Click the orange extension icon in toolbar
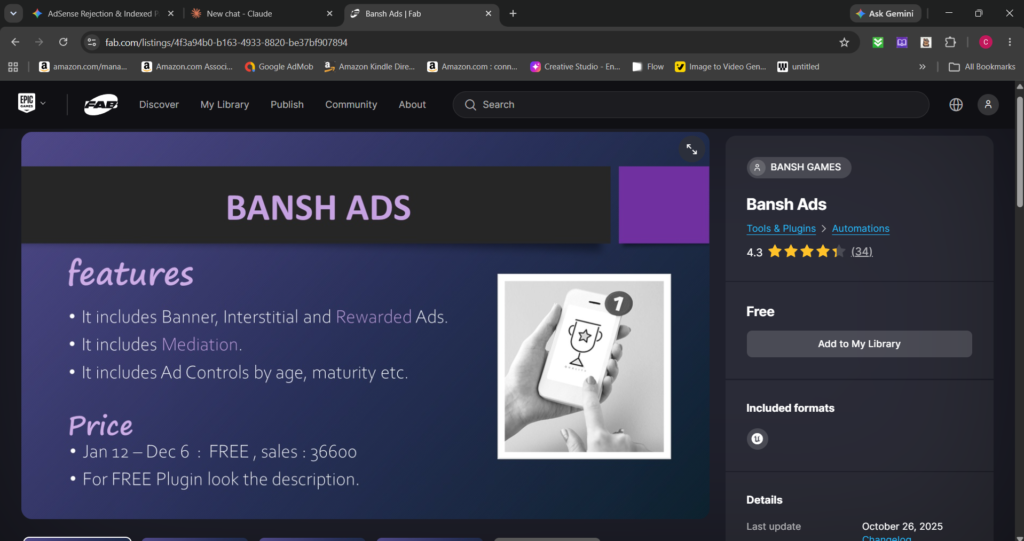 (x=926, y=42)
